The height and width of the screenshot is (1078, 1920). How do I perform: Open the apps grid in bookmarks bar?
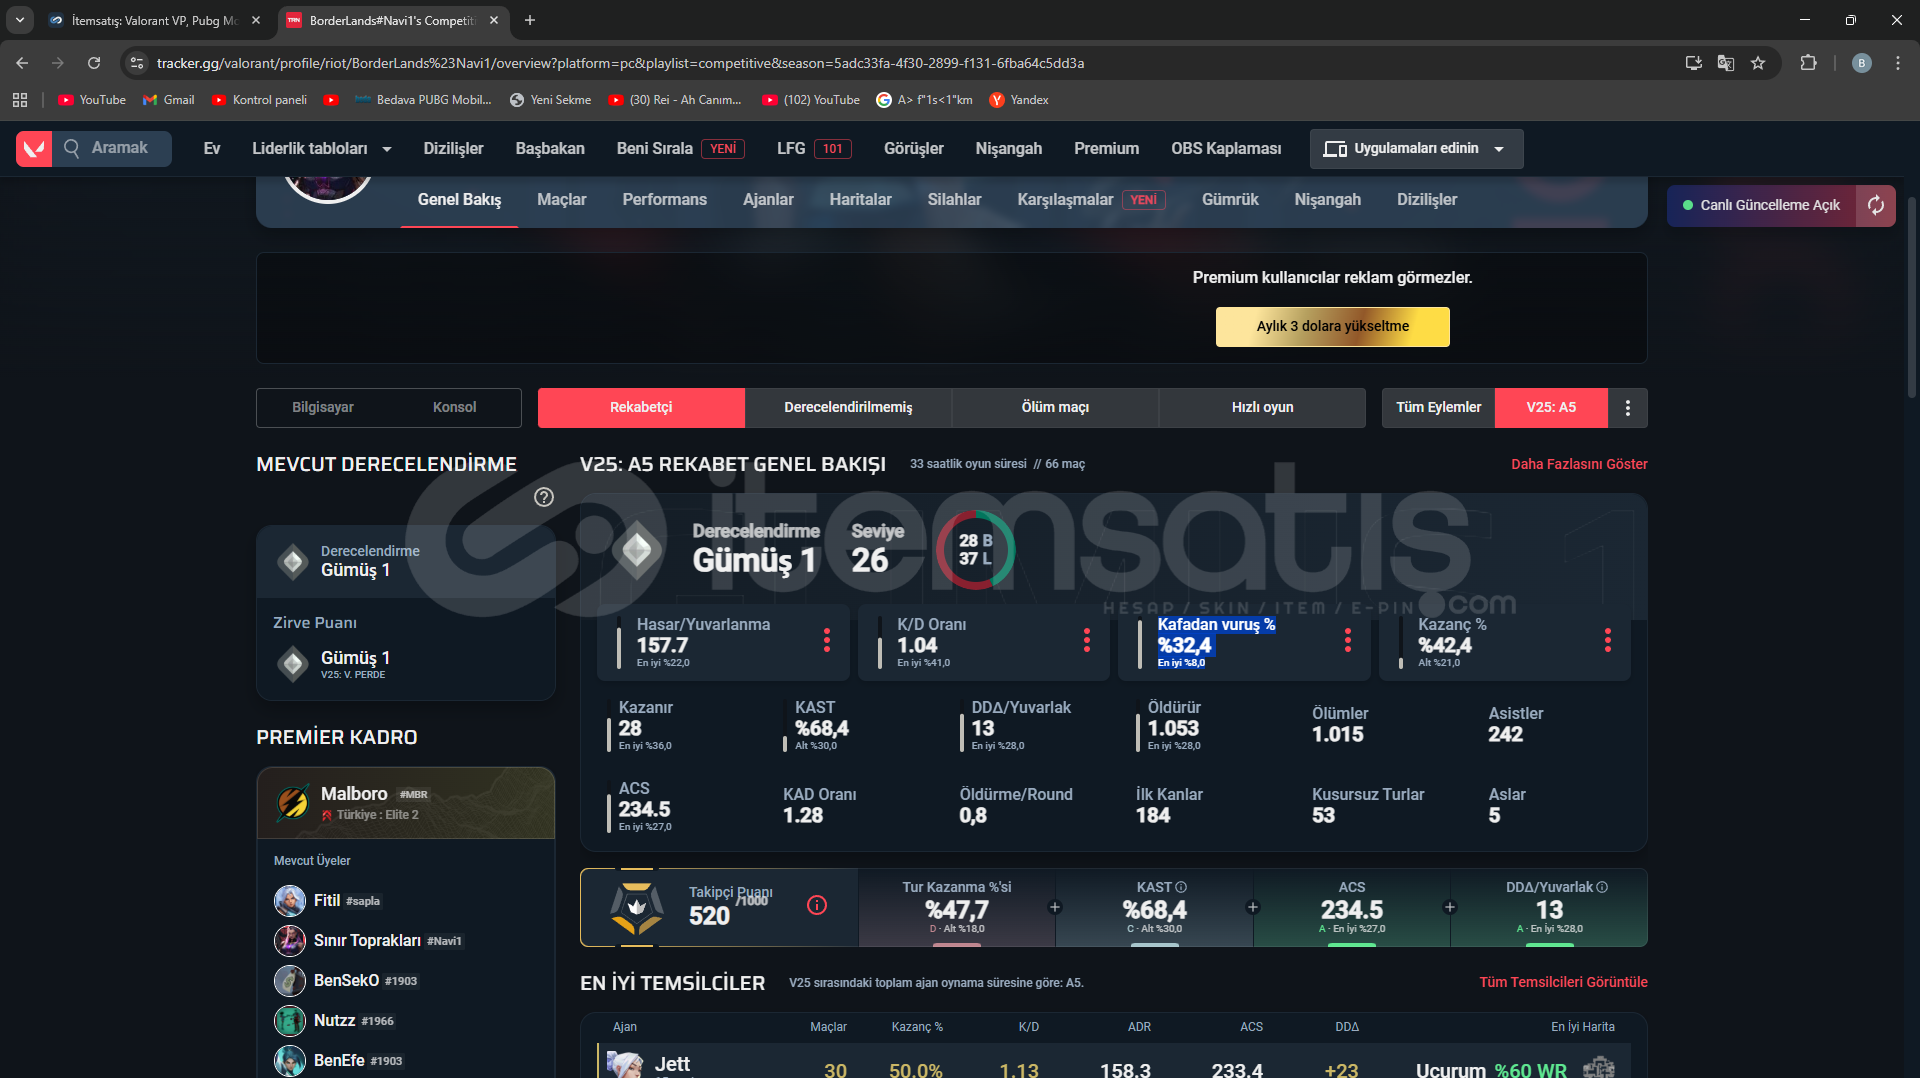[x=20, y=100]
